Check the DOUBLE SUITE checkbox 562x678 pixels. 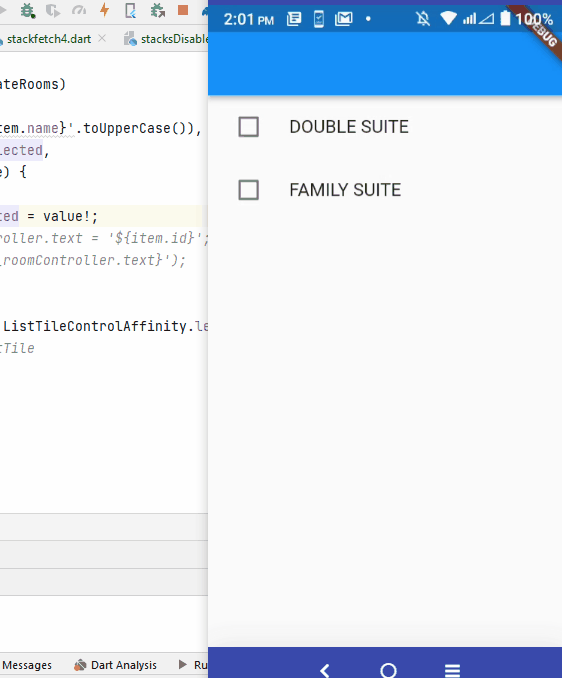click(x=249, y=127)
